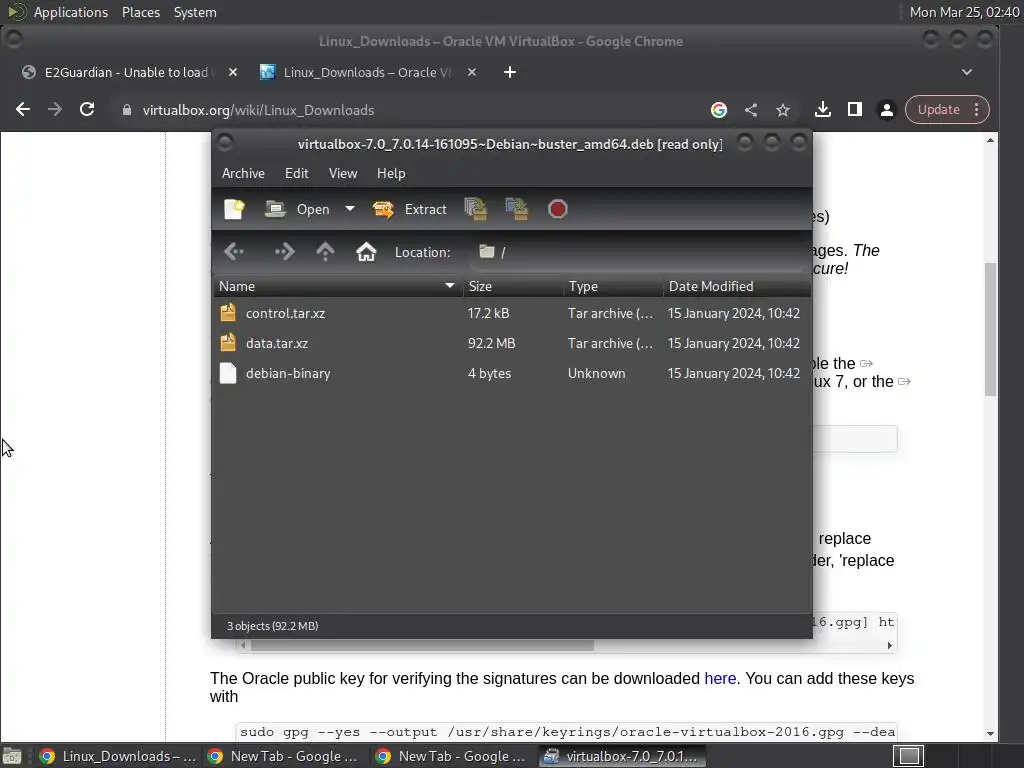1024x768 pixels.
Task: Click the archive Location path field
Action: pos(637,252)
